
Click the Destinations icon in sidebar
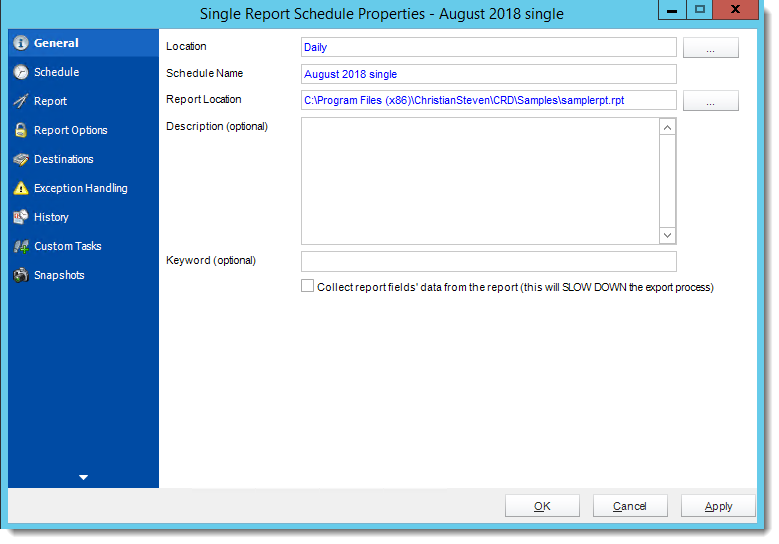[x=21, y=159]
